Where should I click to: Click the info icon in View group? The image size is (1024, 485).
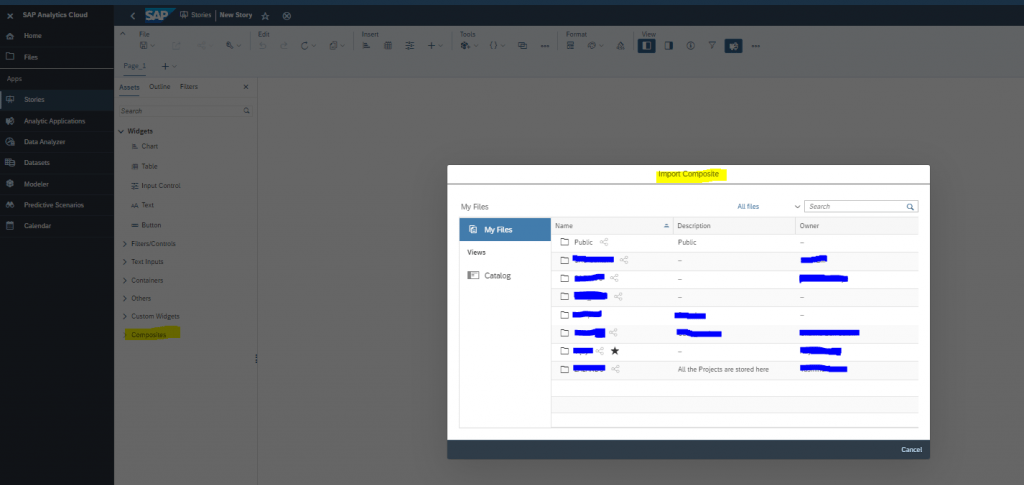click(690, 46)
